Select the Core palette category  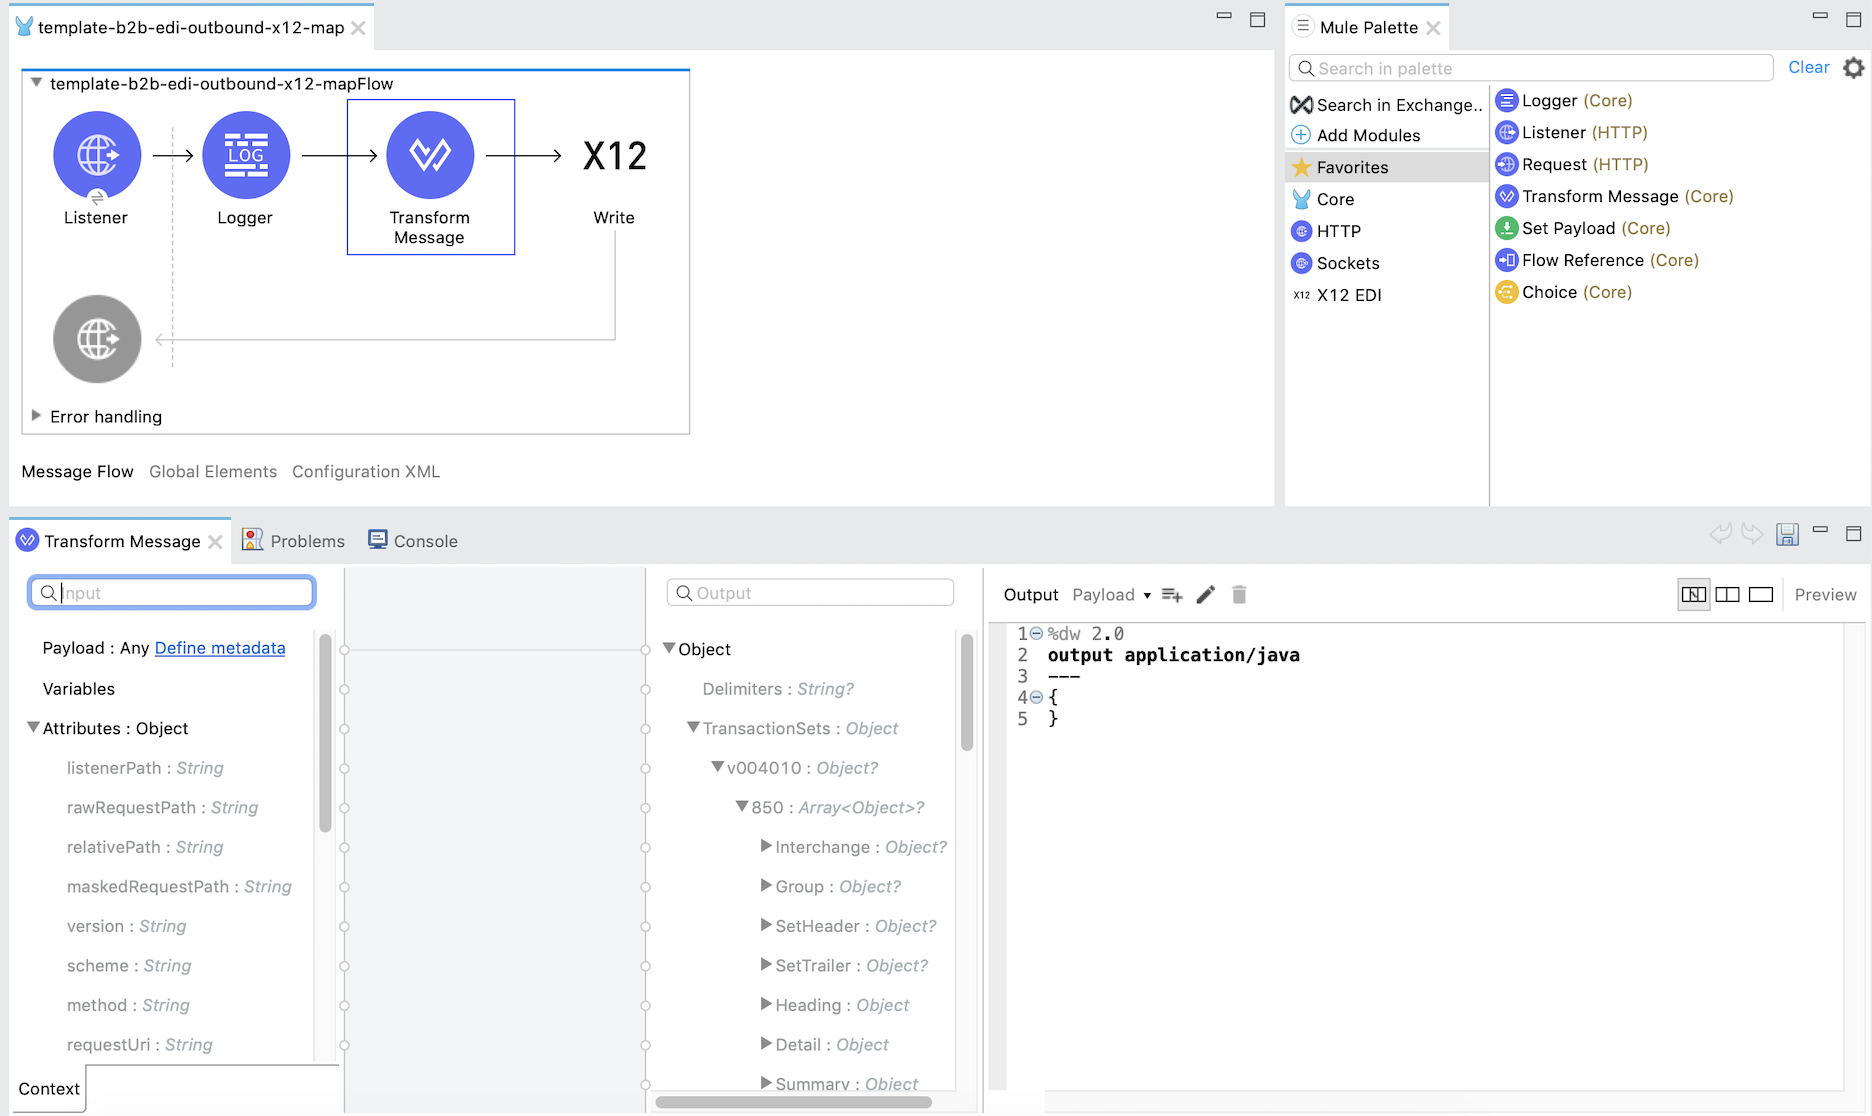(1324, 199)
